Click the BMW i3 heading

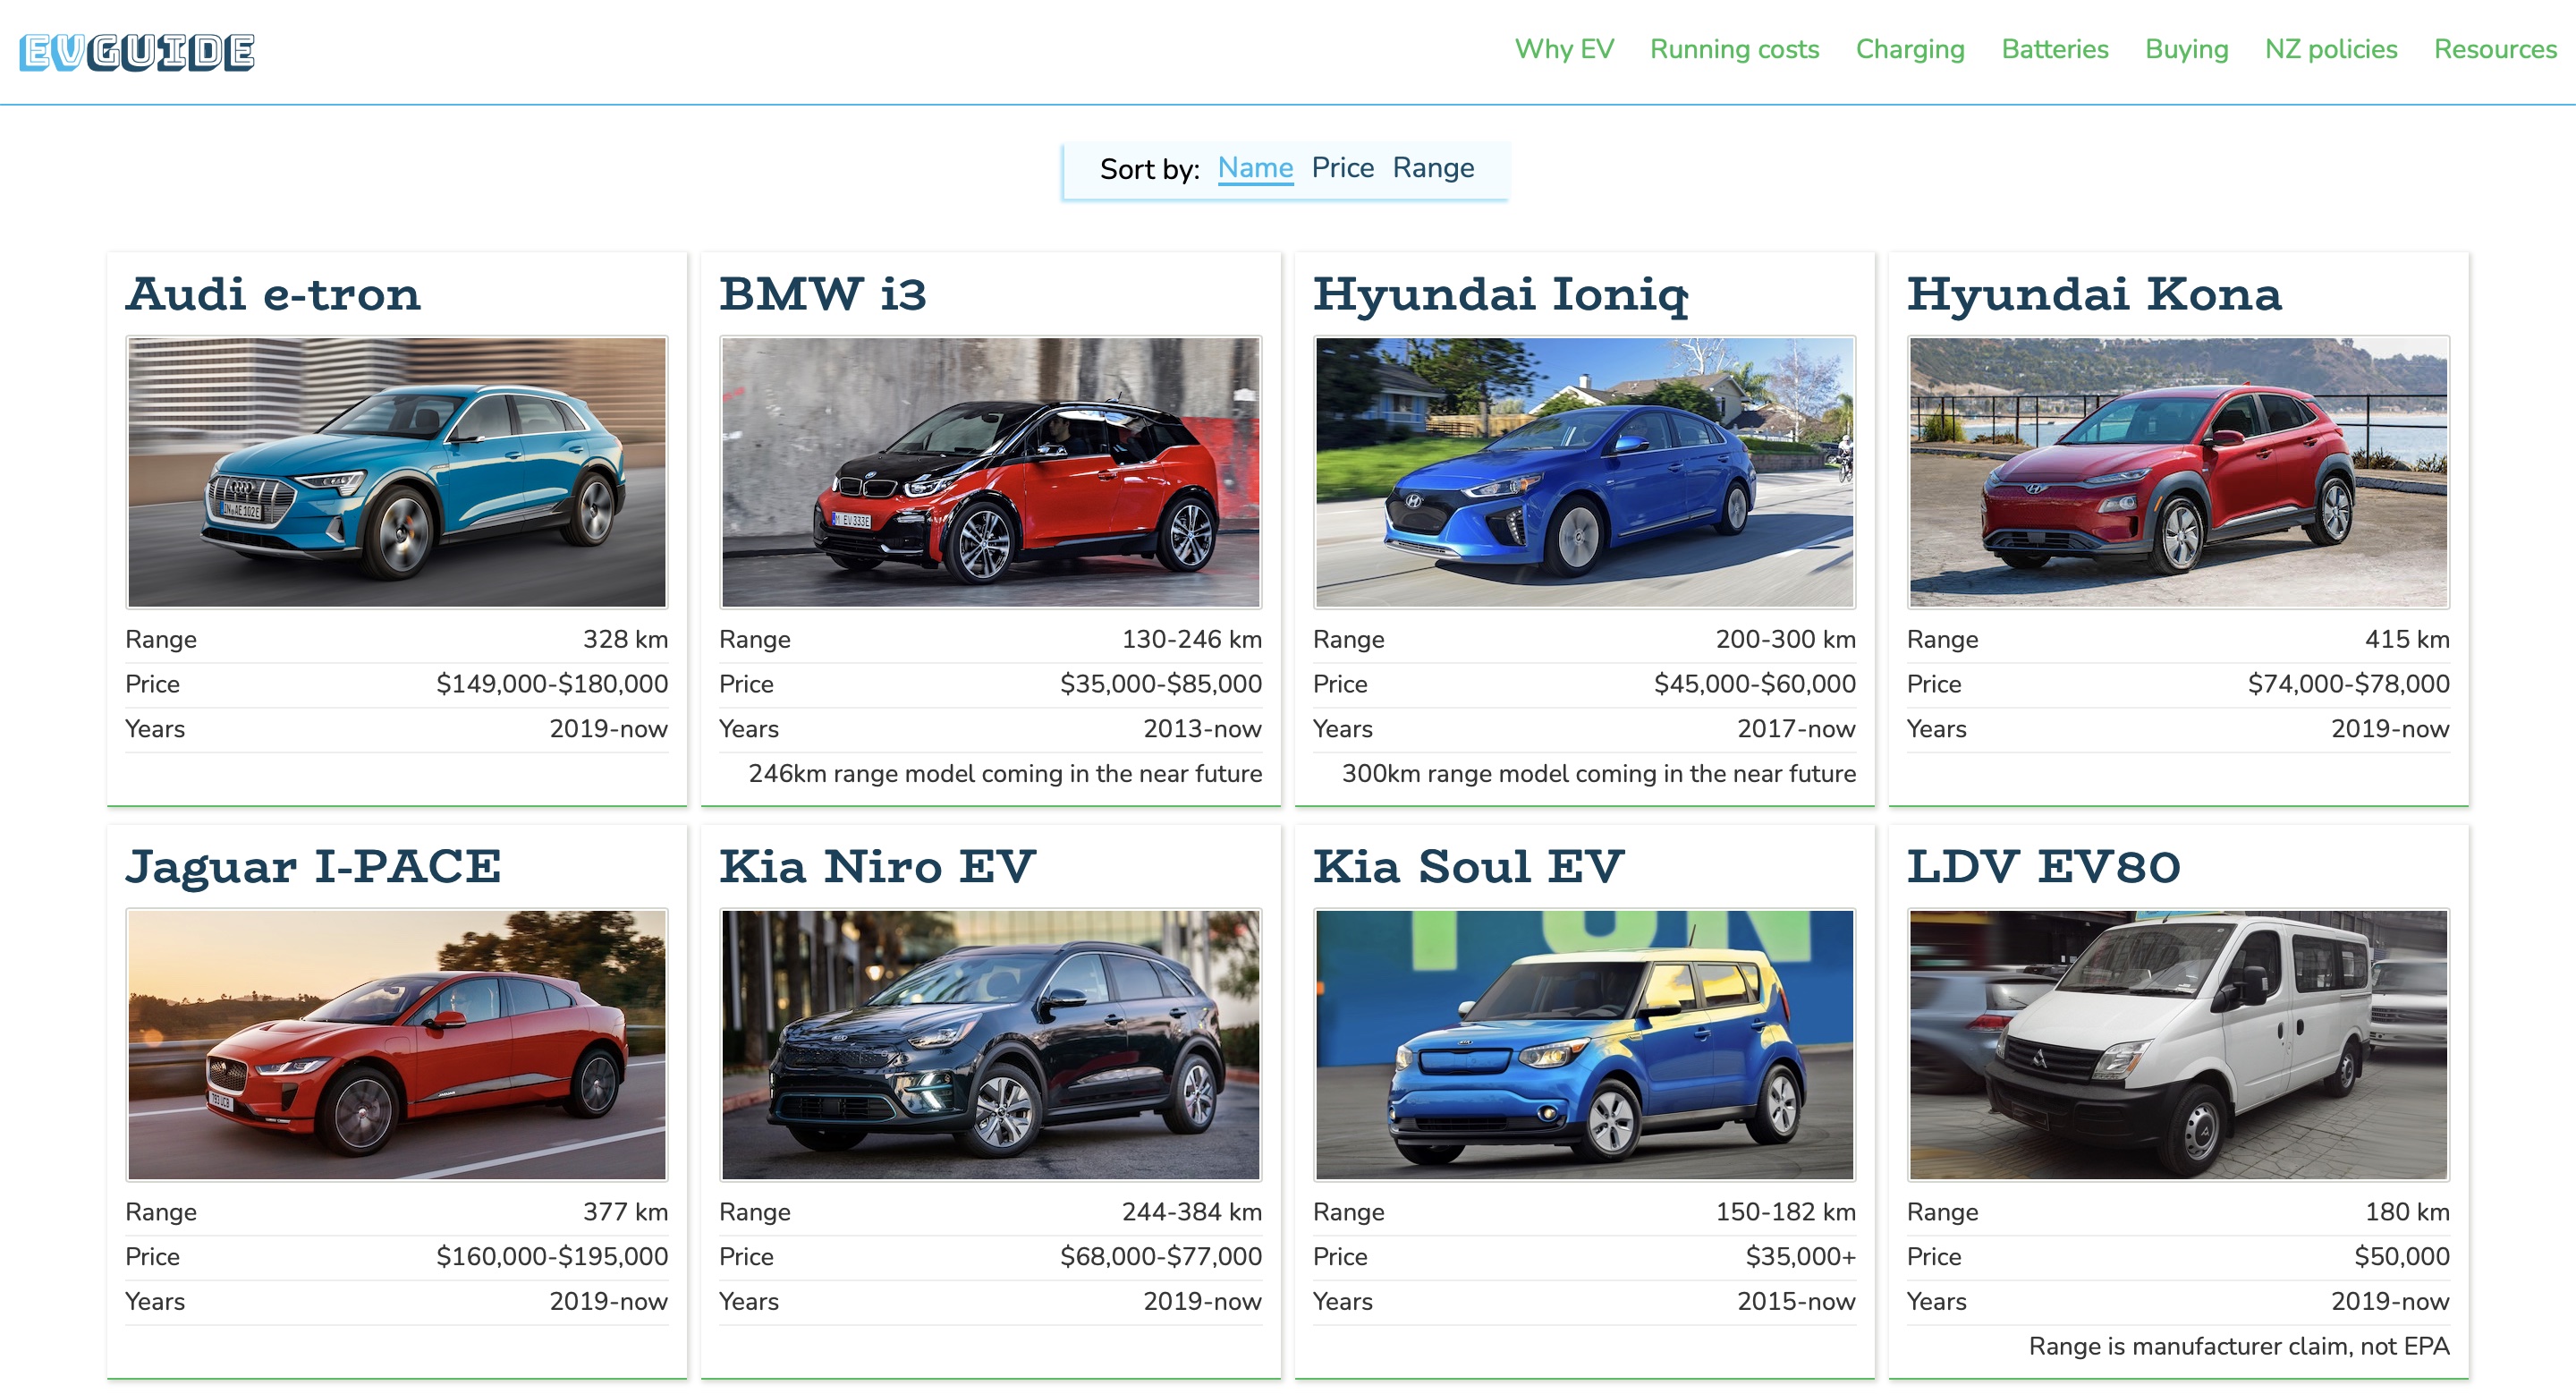pos(823,294)
